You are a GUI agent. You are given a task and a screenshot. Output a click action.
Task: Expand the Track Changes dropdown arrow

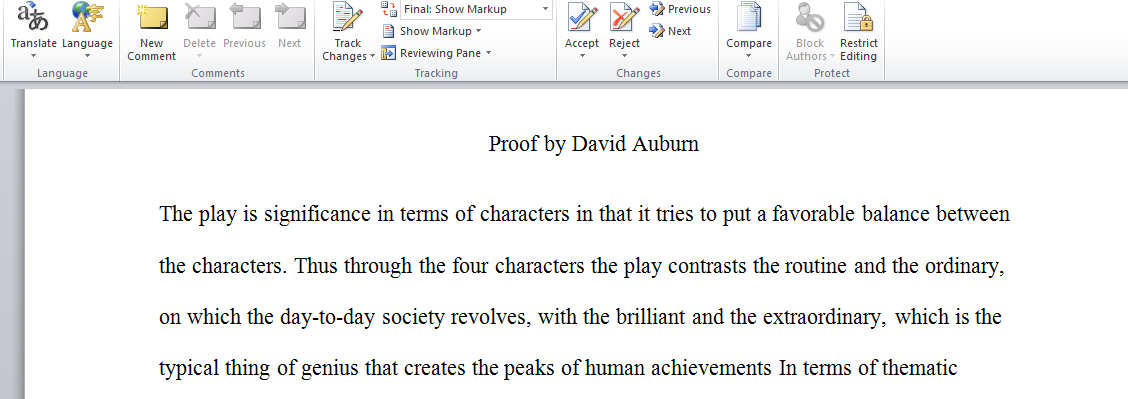coord(372,57)
